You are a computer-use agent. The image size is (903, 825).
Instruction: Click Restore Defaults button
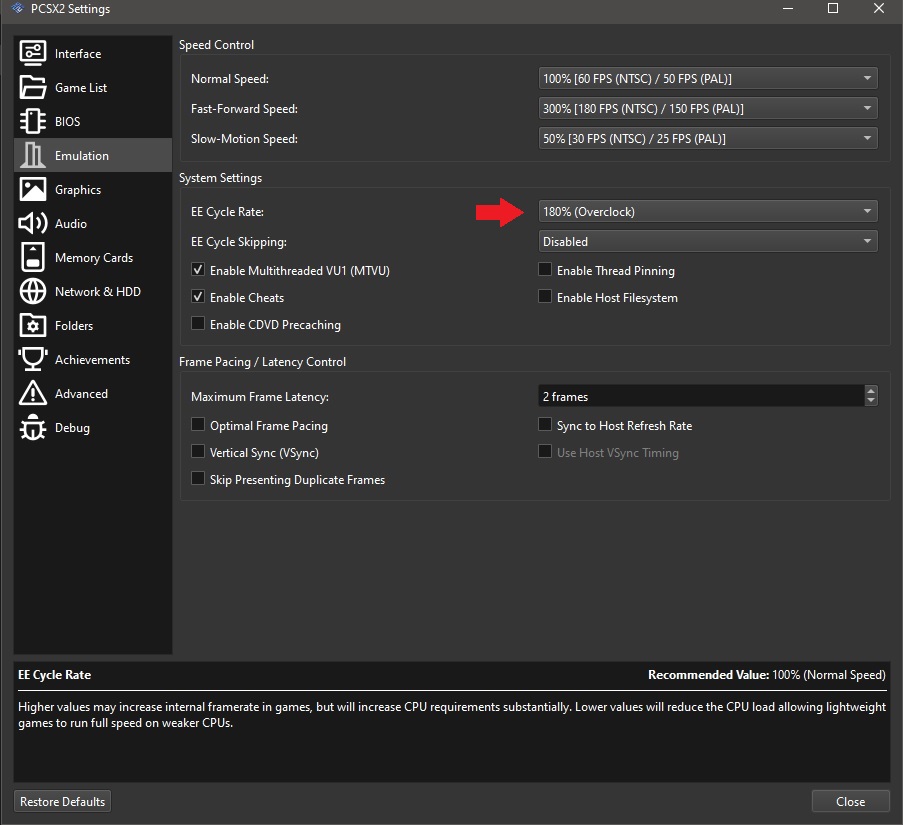click(62, 801)
